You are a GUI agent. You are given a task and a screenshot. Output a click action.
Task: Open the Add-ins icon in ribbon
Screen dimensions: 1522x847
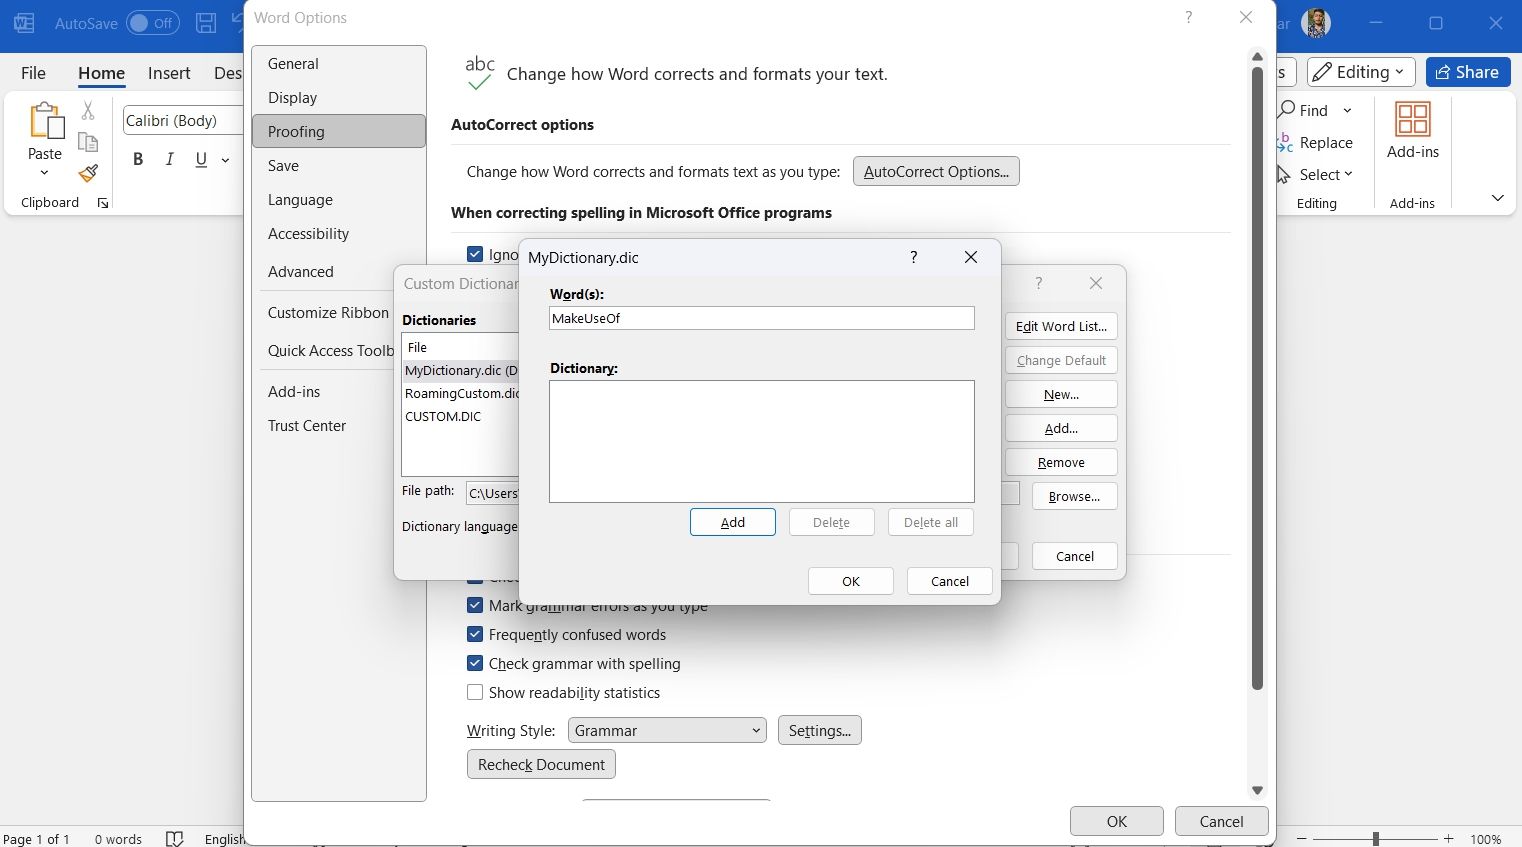click(1412, 130)
